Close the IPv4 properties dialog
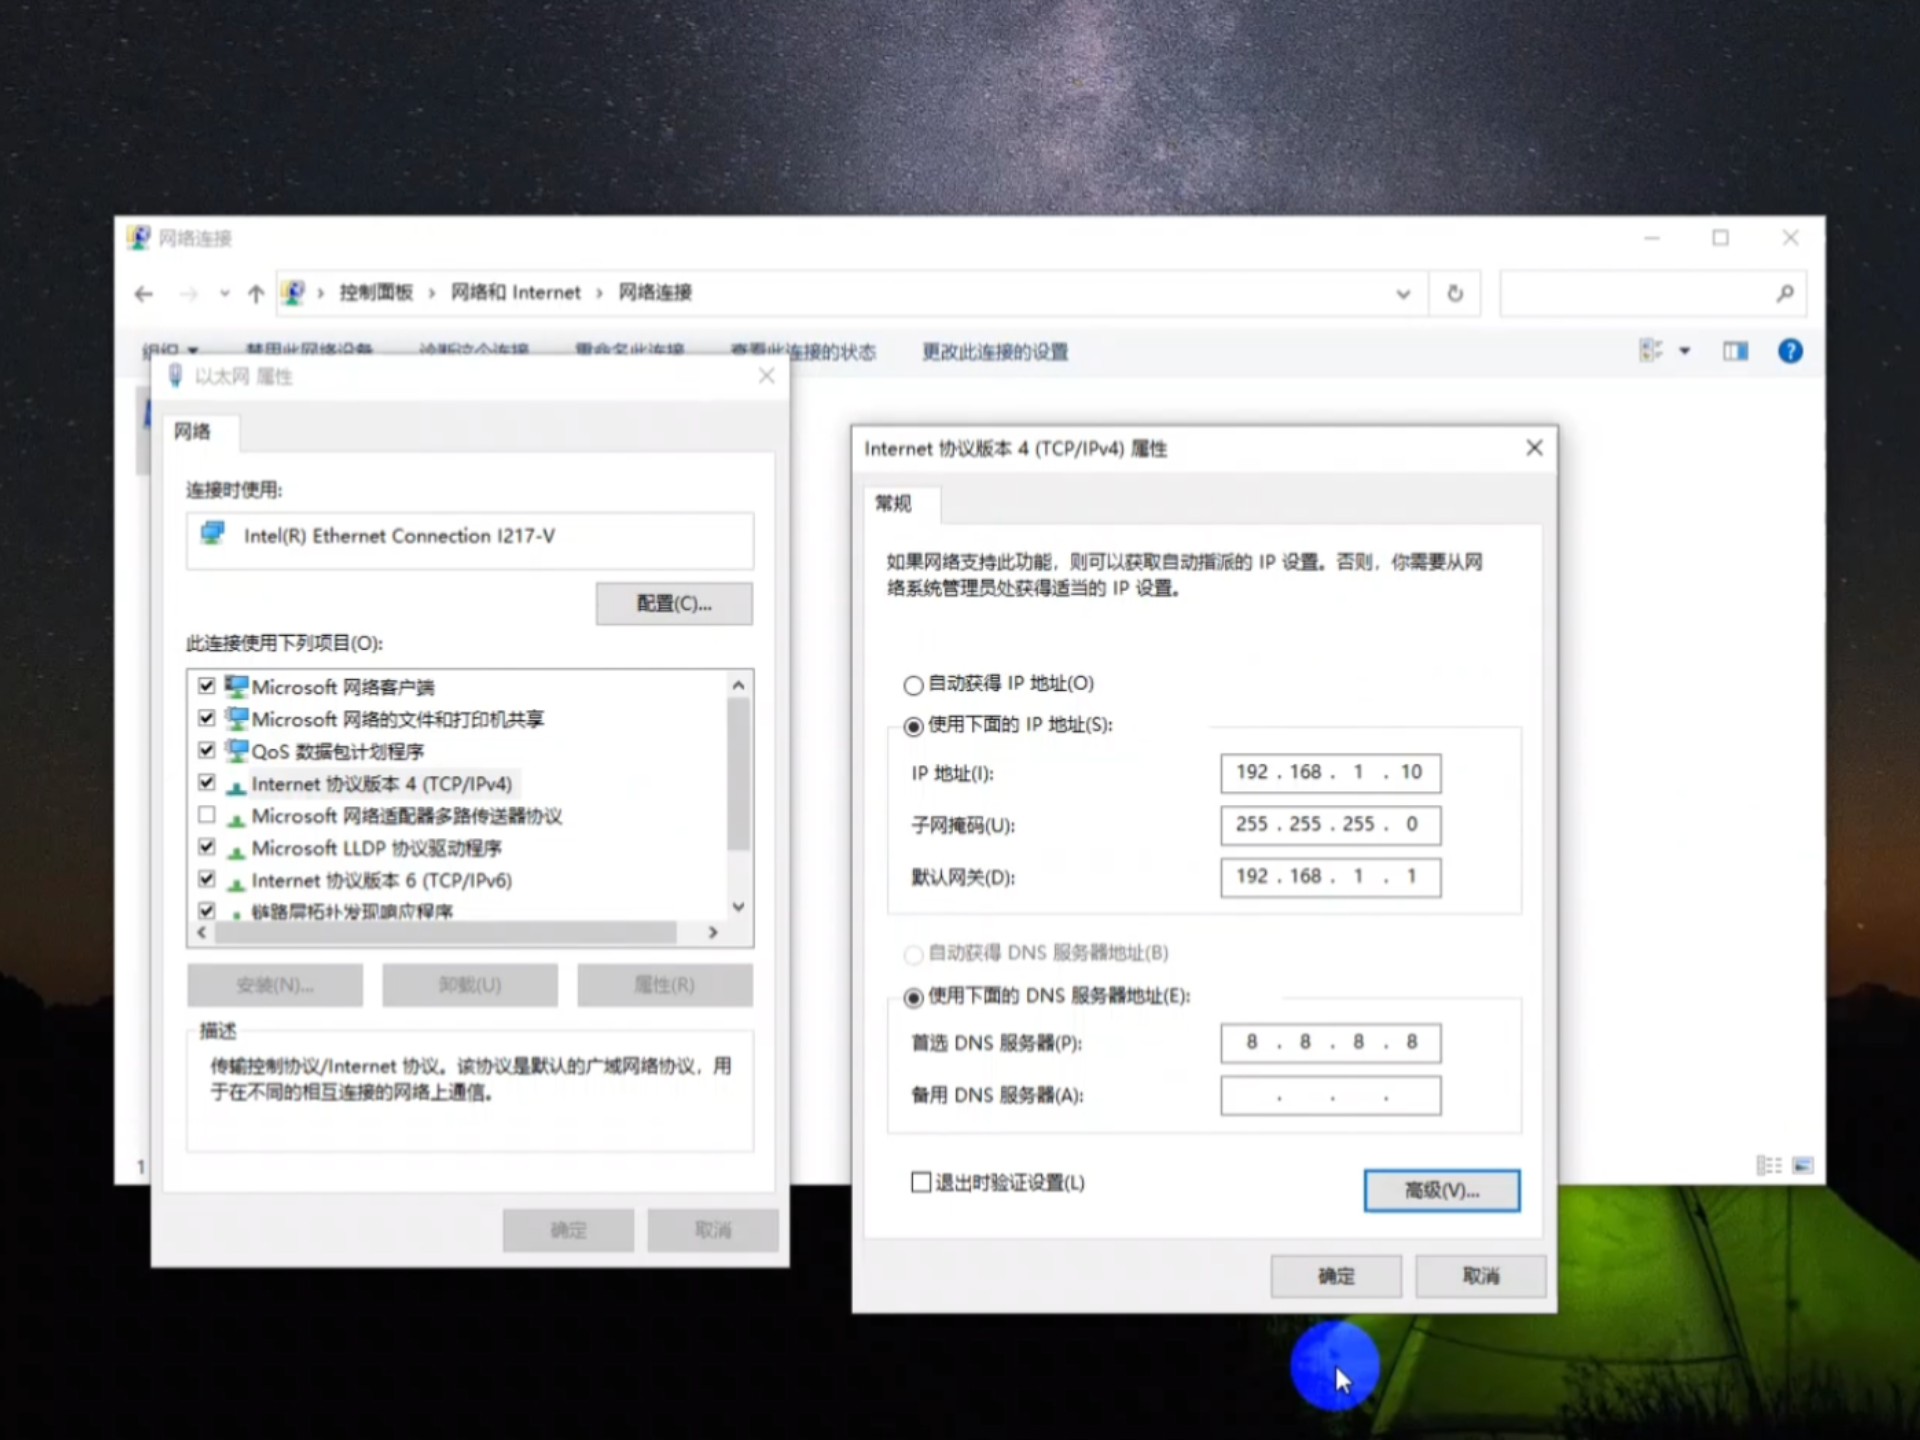Screen dimensions: 1920x1440 click(x=1534, y=448)
